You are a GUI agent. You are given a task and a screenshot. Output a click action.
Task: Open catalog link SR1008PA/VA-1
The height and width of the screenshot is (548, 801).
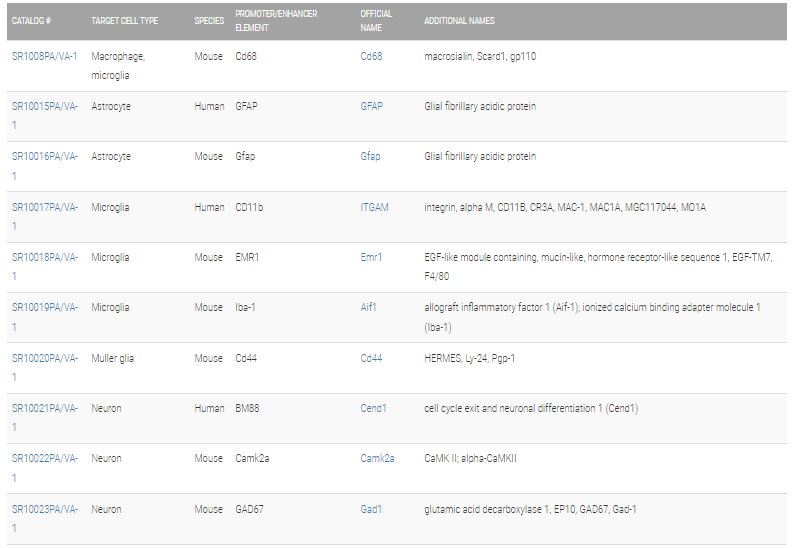44,56
